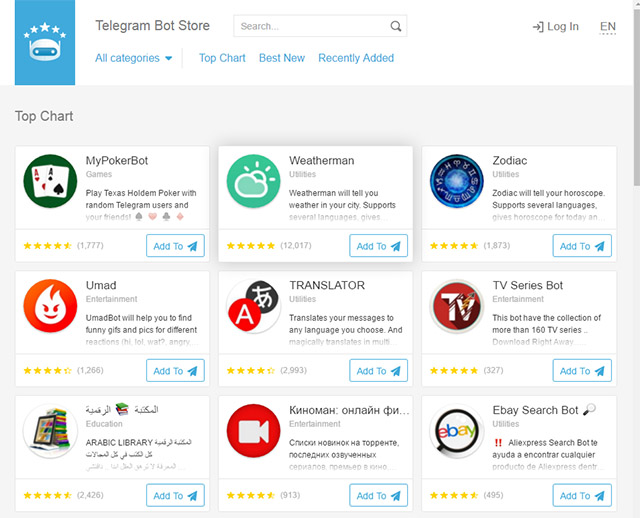640x518 pixels.
Task: Open the TV Series Bot icon
Action: (457, 306)
